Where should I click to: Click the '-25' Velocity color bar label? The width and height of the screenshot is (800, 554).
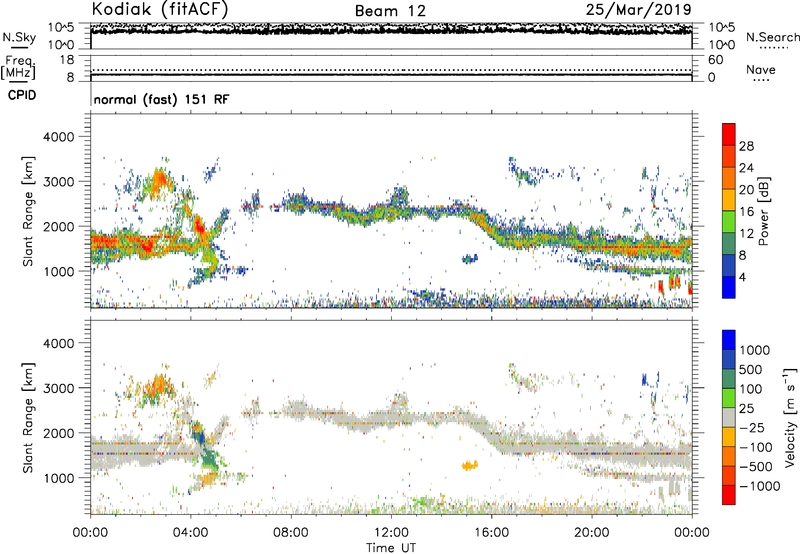(754, 427)
